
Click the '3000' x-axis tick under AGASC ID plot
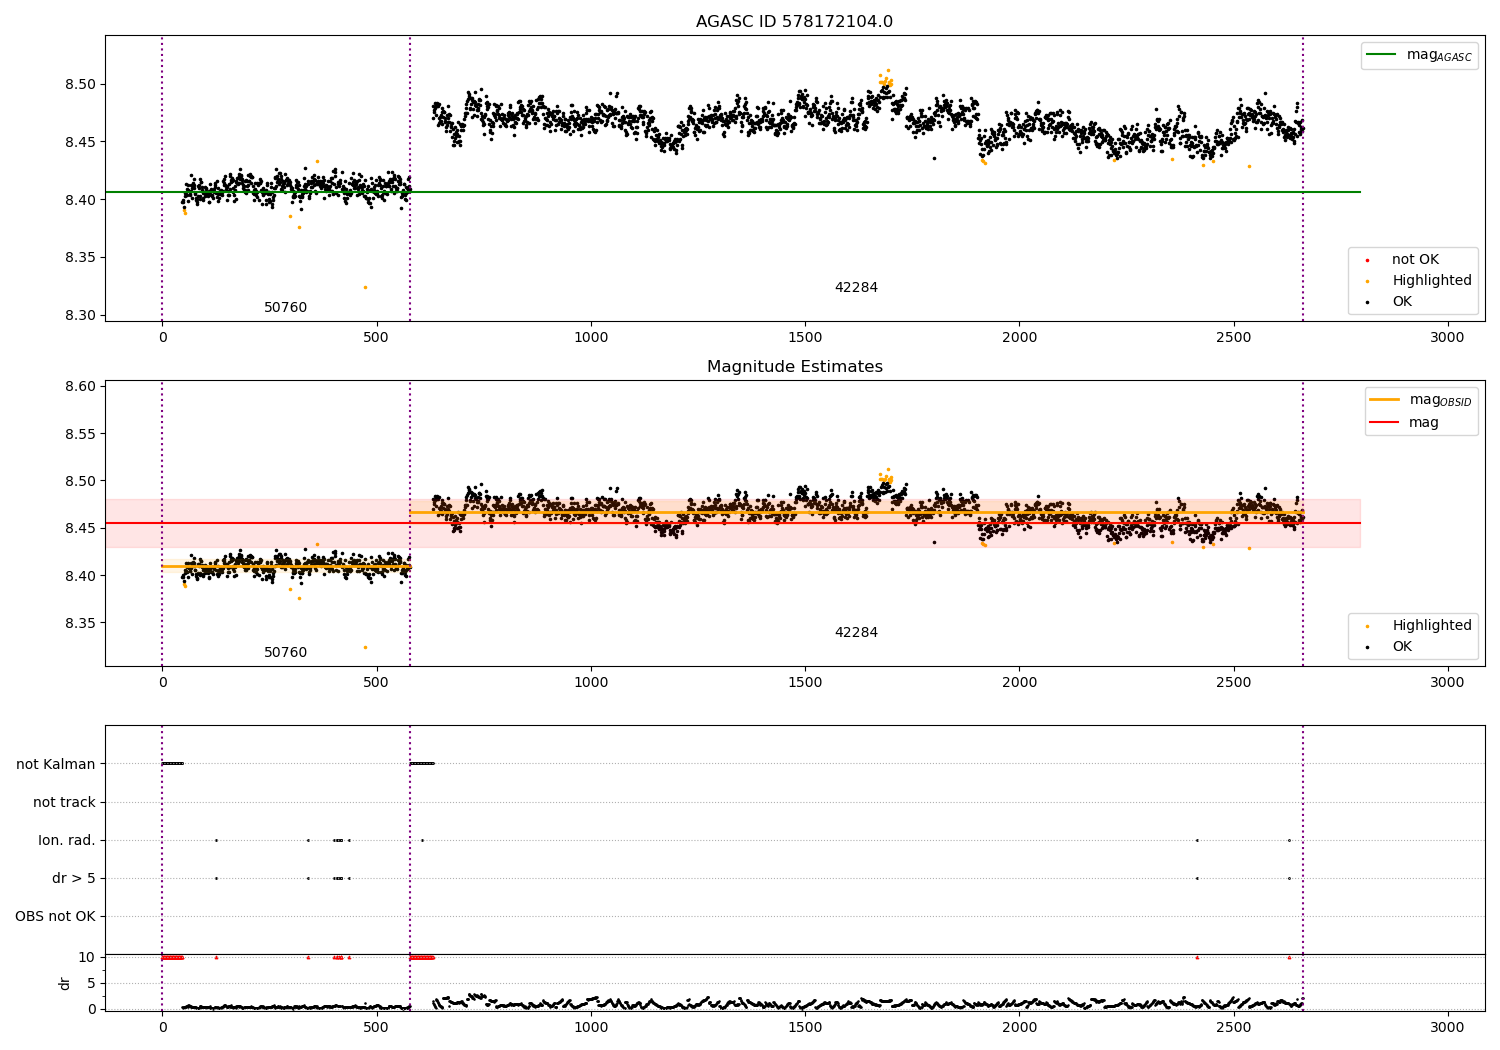tap(1447, 338)
